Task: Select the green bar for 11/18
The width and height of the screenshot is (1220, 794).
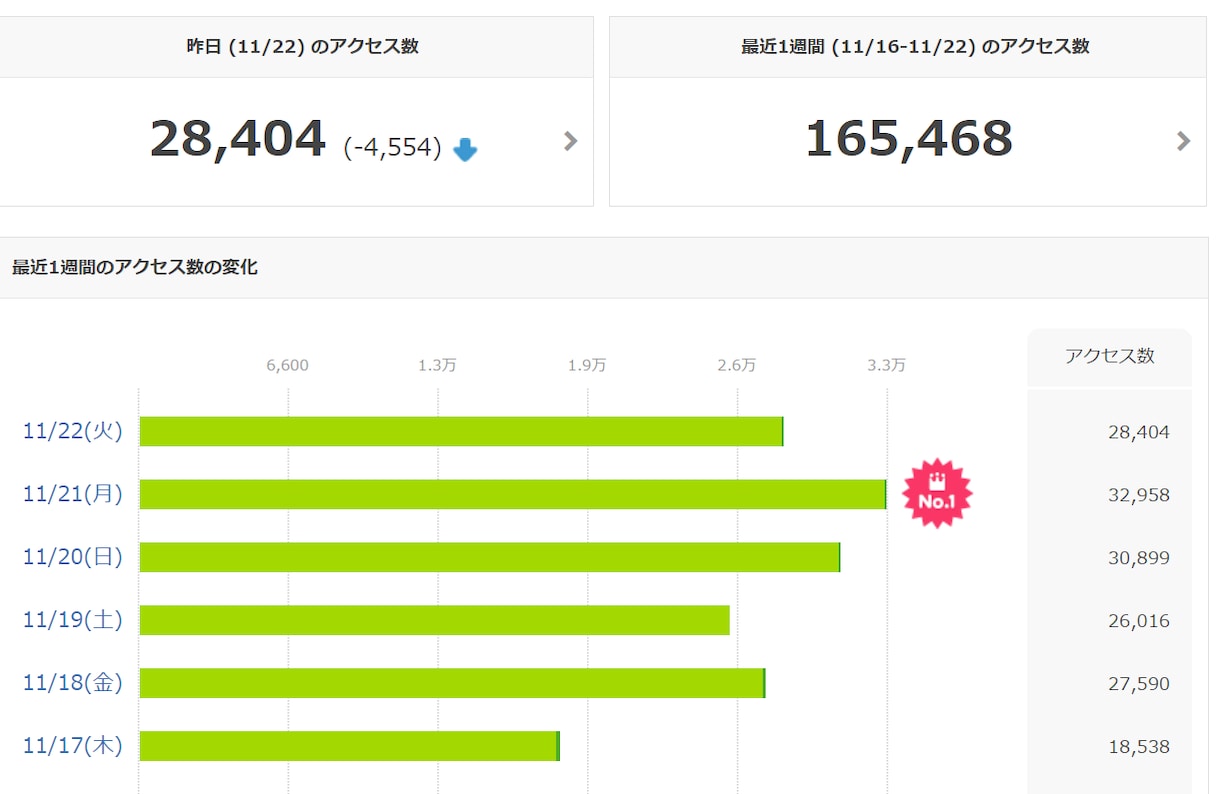Action: point(452,683)
